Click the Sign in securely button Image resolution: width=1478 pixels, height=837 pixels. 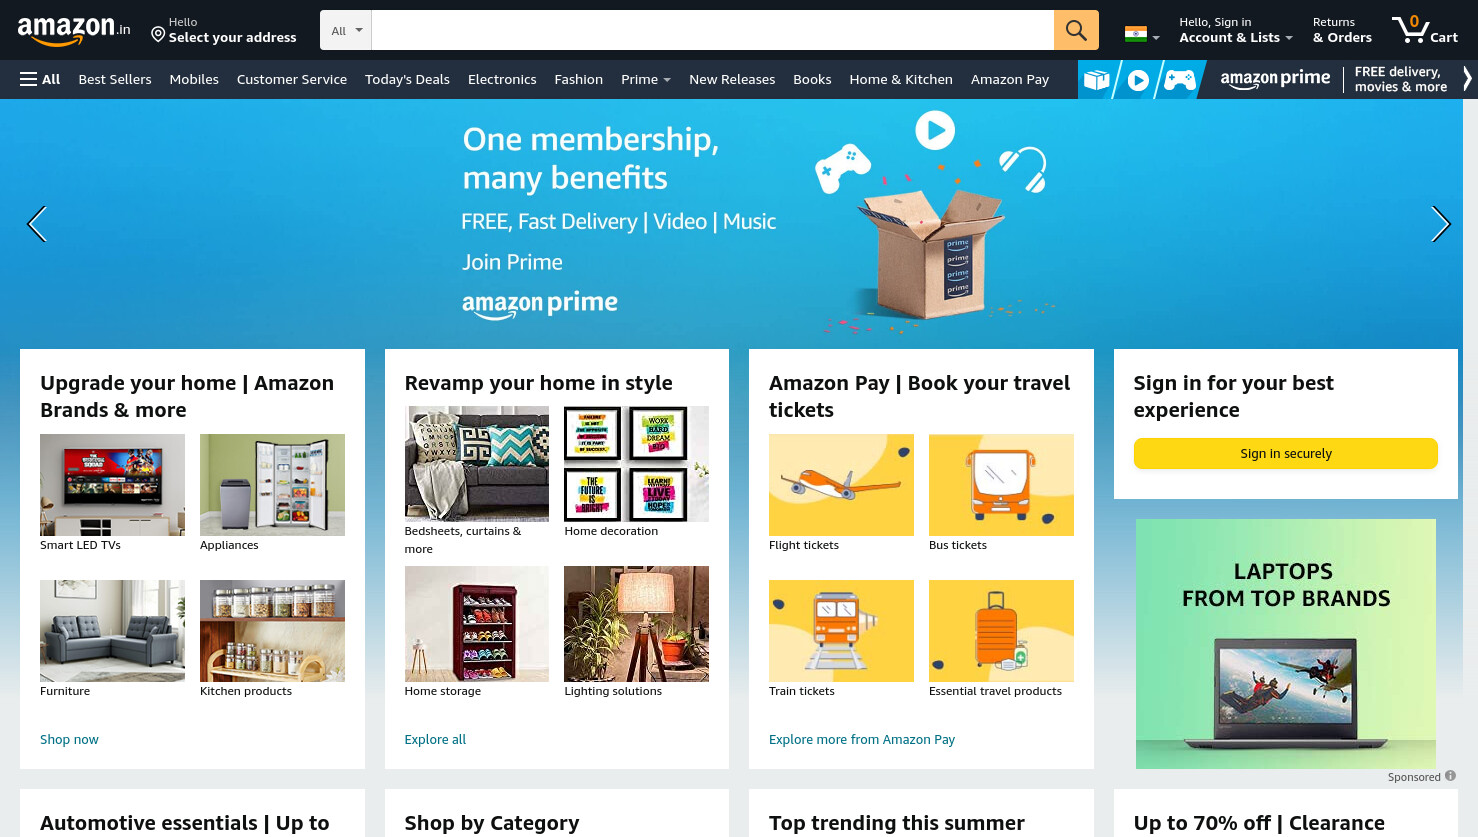tap(1285, 453)
